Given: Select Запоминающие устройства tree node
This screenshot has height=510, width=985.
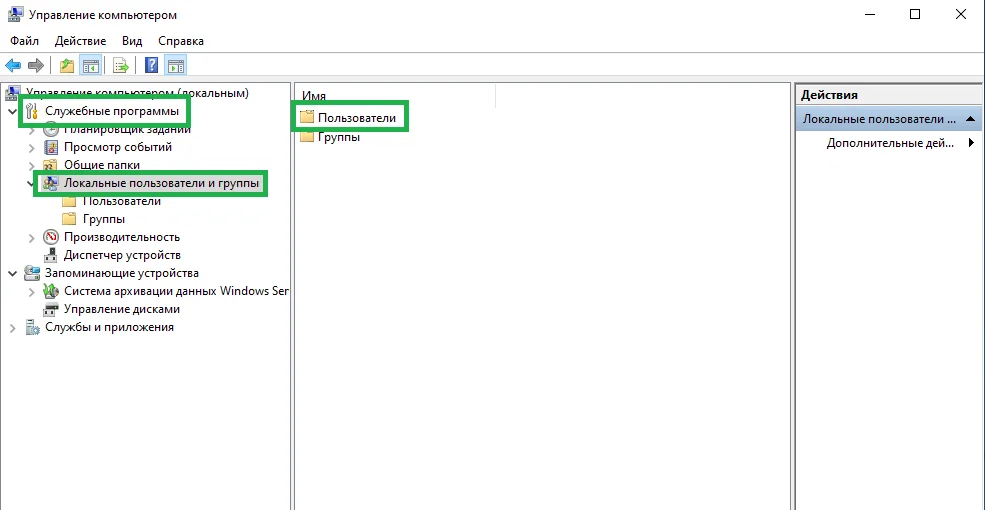Looking at the screenshot, I should pos(122,273).
